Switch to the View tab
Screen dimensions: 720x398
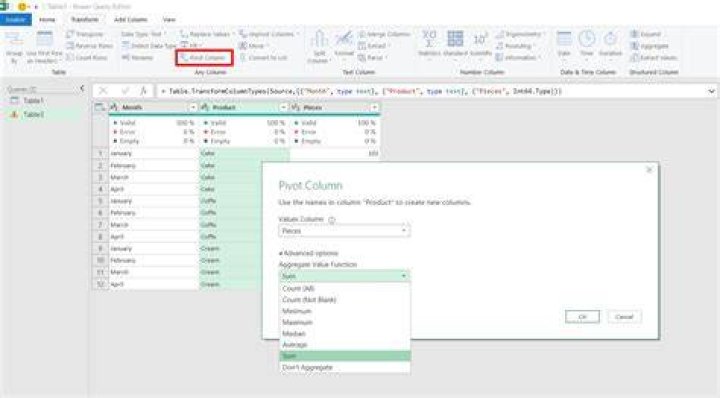pyautogui.click(x=169, y=20)
